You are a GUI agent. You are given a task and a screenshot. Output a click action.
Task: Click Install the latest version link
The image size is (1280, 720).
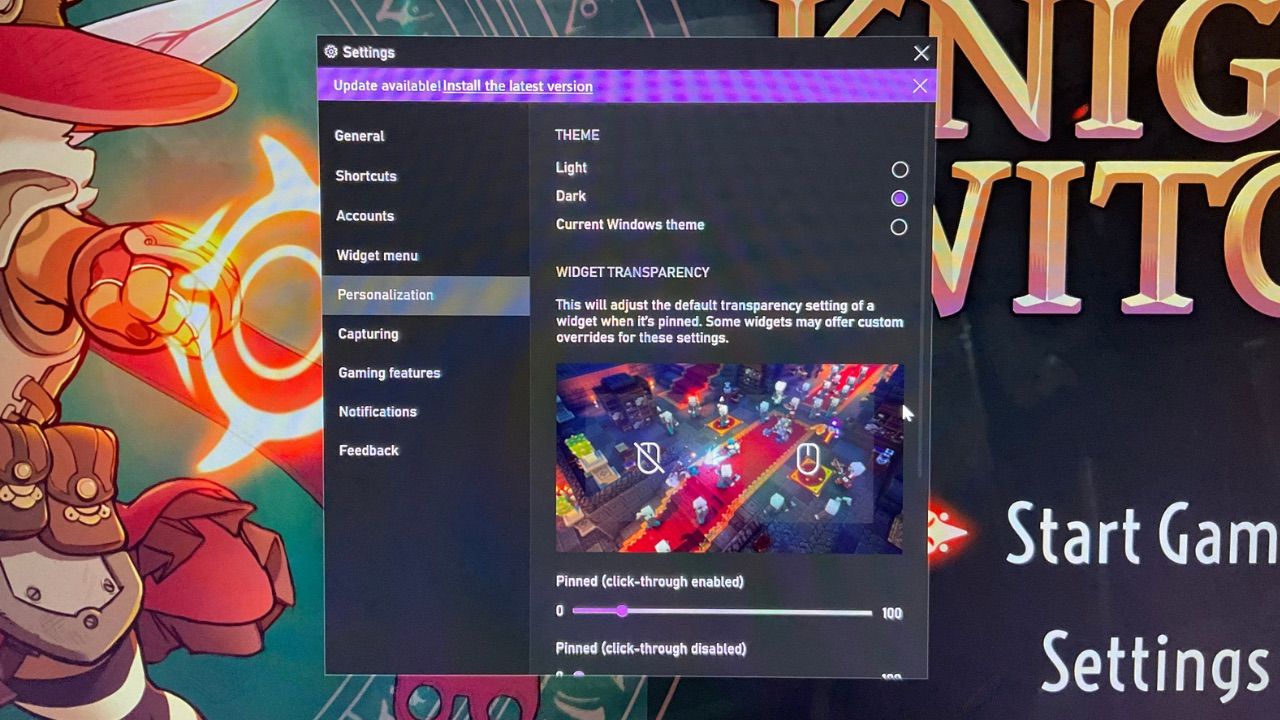pos(517,86)
